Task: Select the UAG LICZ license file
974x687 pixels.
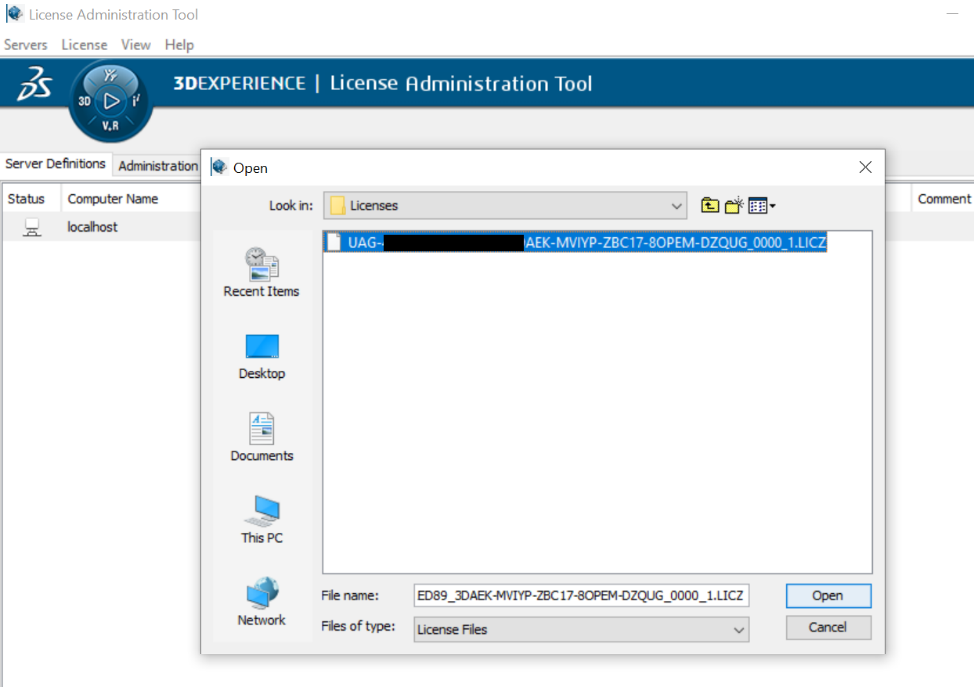Action: click(x=576, y=242)
